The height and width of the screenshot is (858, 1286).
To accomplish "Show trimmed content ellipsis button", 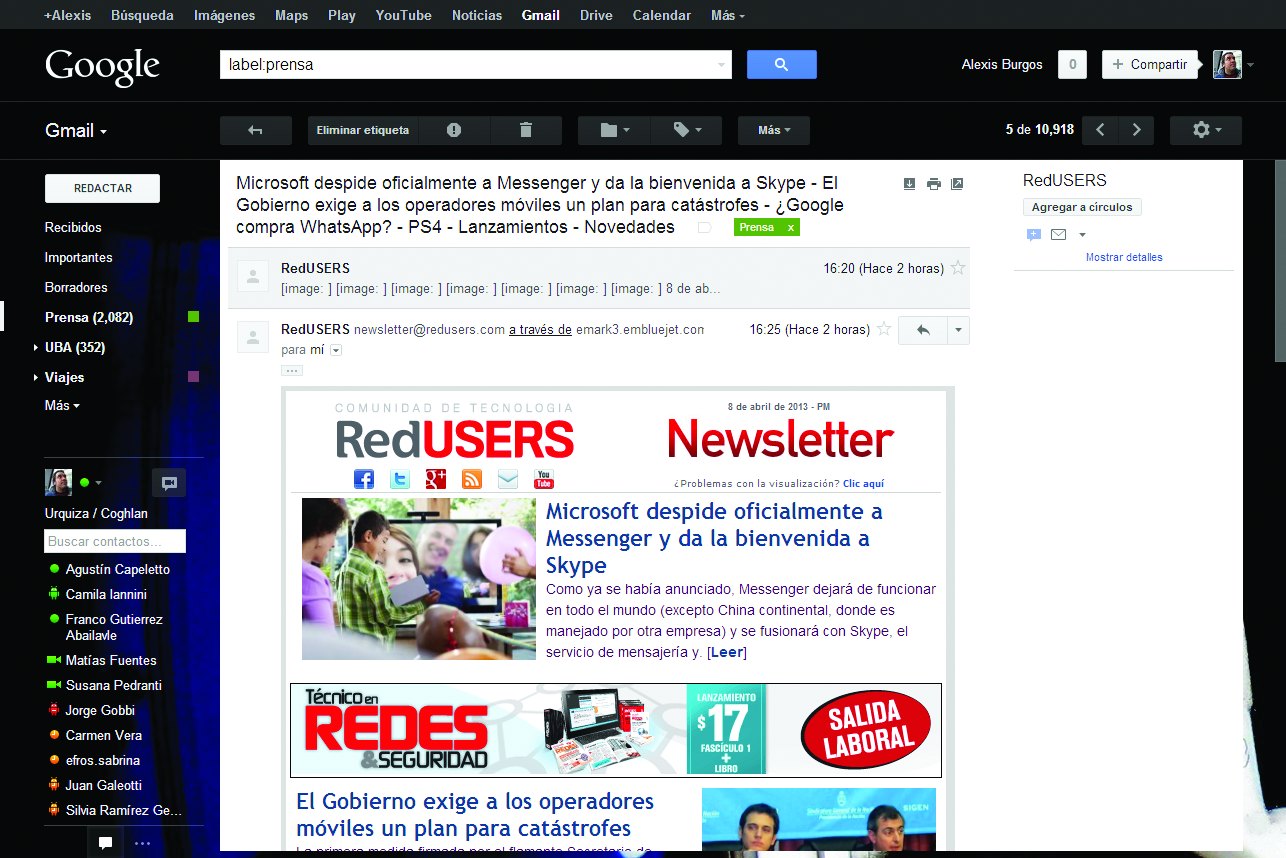I will [292, 370].
